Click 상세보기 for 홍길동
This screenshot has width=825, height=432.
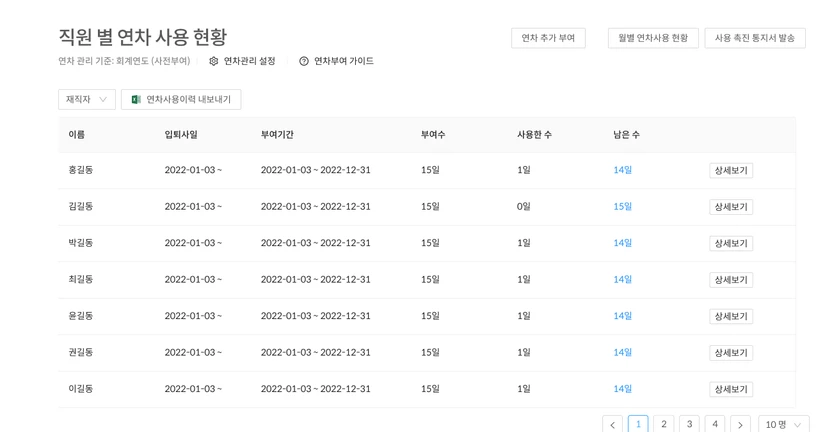(731, 170)
